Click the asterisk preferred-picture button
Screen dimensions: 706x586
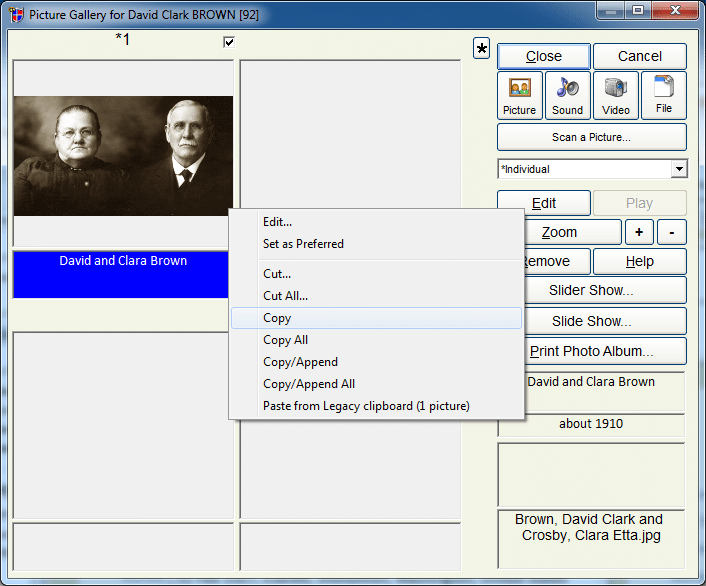(481, 48)
